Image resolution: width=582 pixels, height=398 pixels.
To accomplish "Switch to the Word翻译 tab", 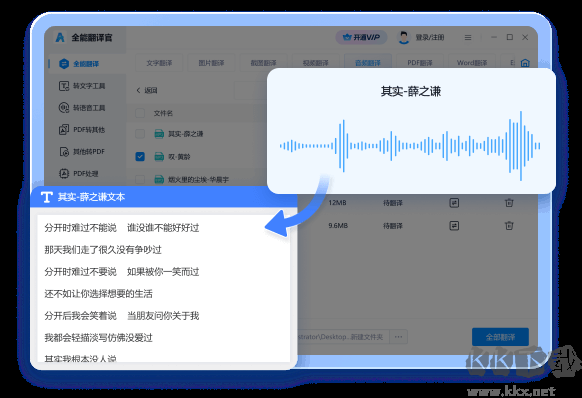I will (472, 63).
